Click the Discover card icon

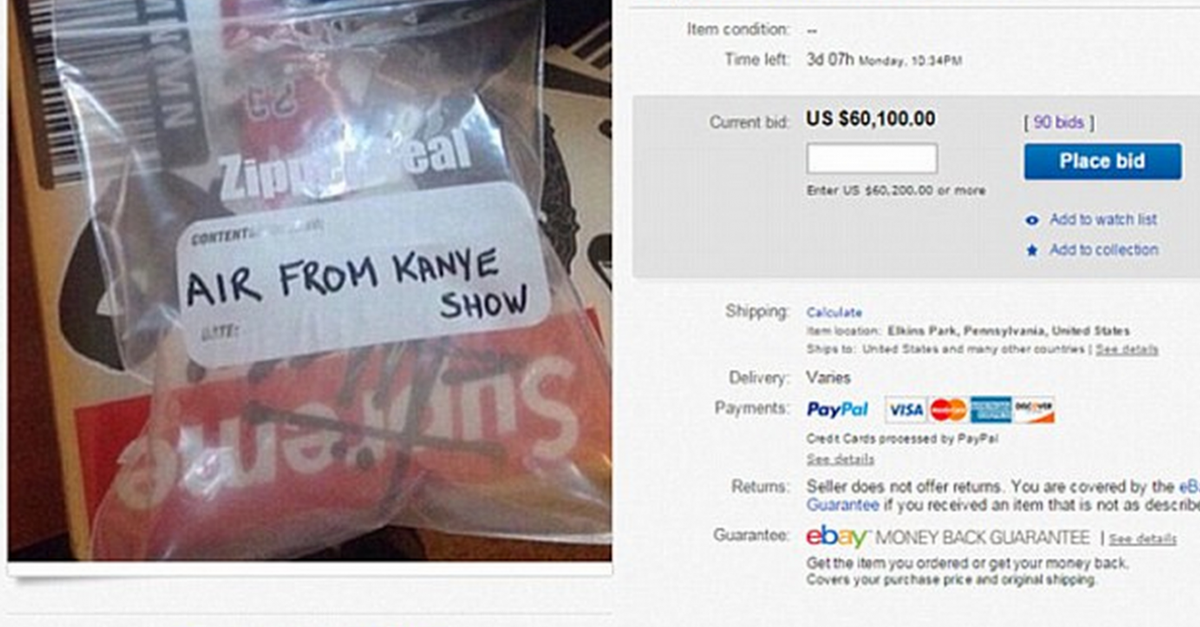[1033, 410]
